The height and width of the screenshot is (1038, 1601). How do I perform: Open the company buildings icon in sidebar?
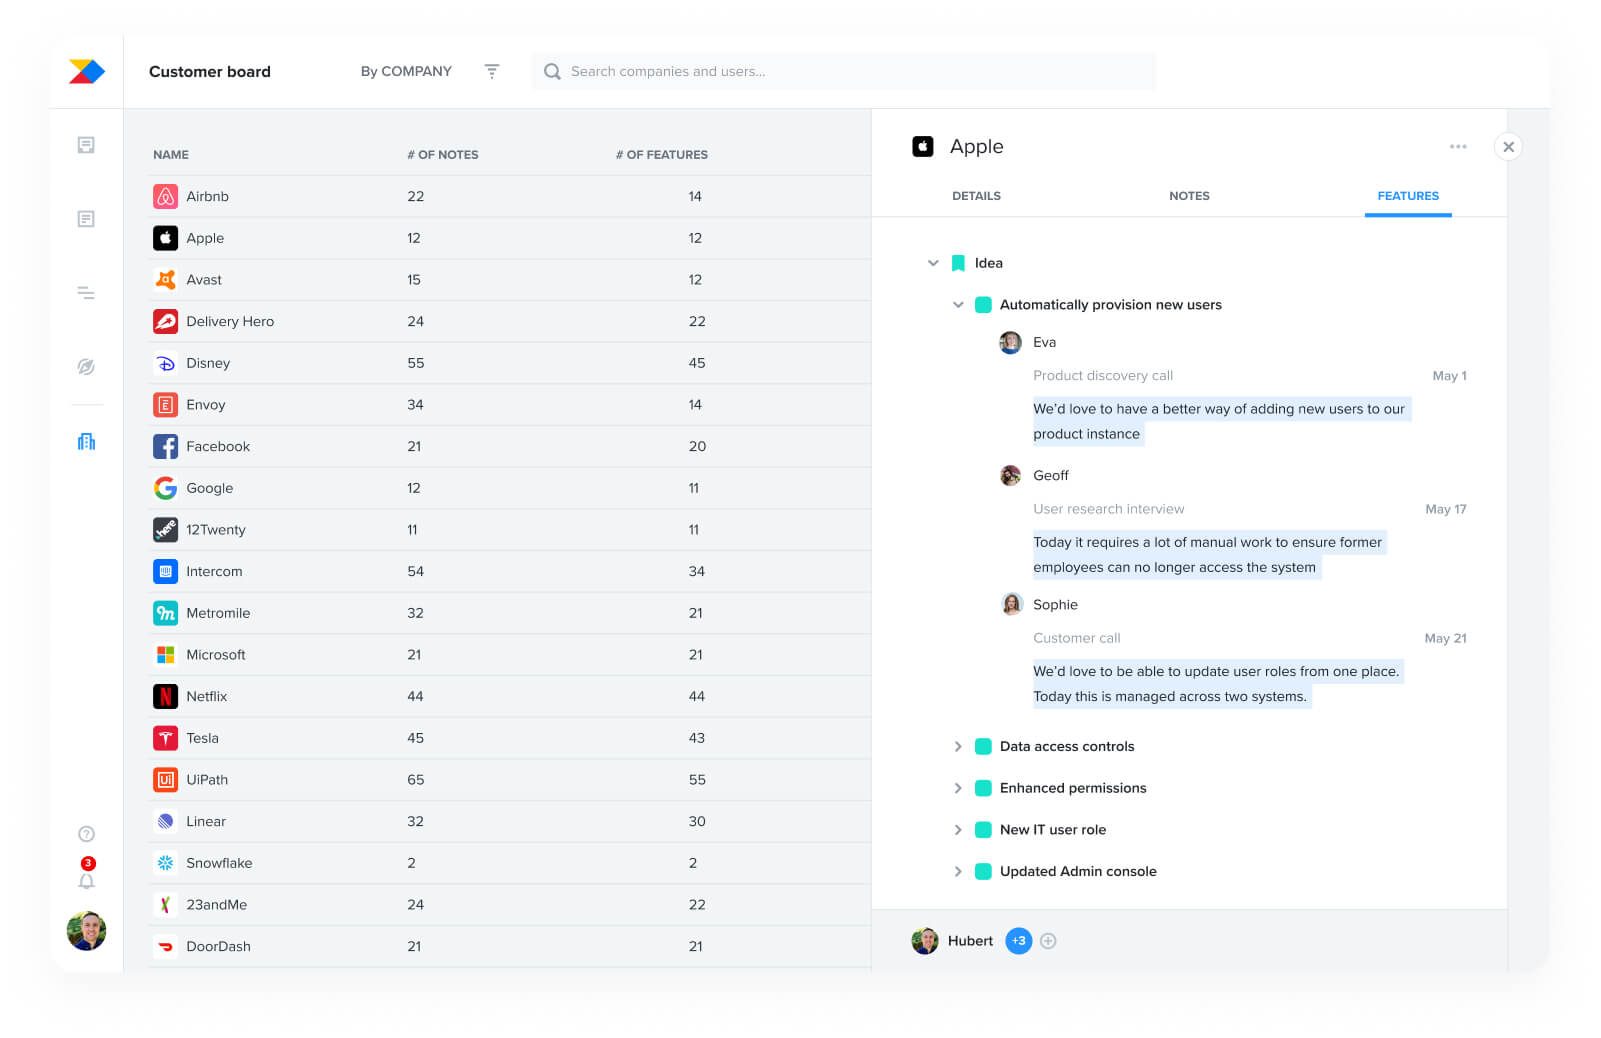pyautogui.click(x=86, y=441)
